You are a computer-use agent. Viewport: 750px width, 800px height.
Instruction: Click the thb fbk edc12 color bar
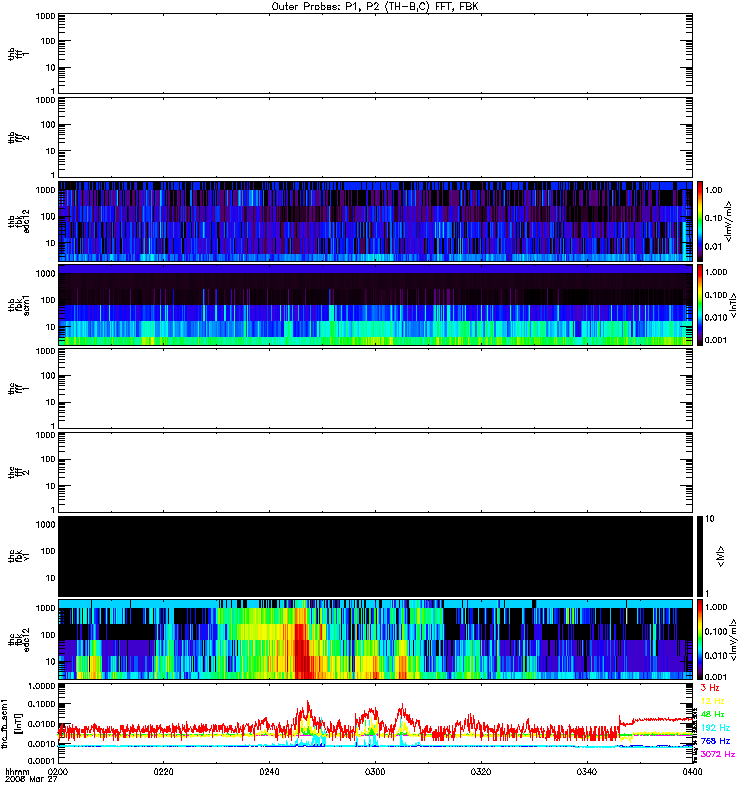tap(700, 220)
